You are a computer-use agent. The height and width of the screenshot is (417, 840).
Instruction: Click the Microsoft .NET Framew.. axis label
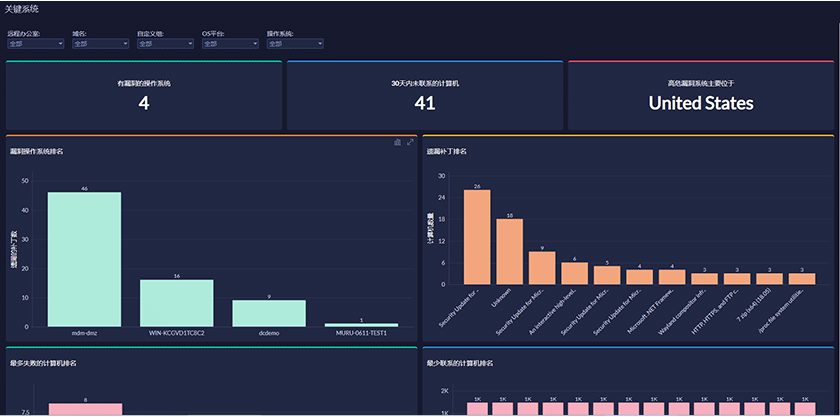(650, 310)
